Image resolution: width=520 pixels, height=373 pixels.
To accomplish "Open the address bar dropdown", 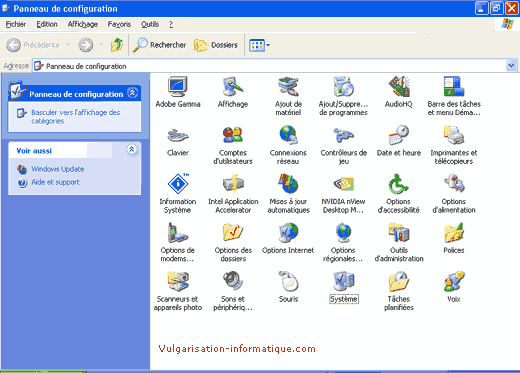I will (x=511, y=66).
